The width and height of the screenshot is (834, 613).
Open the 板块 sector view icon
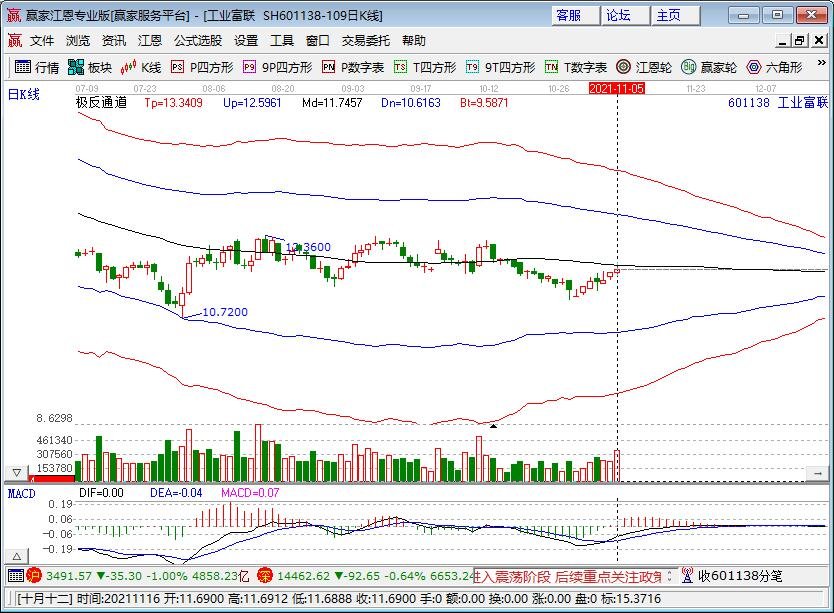click(89, 67)
